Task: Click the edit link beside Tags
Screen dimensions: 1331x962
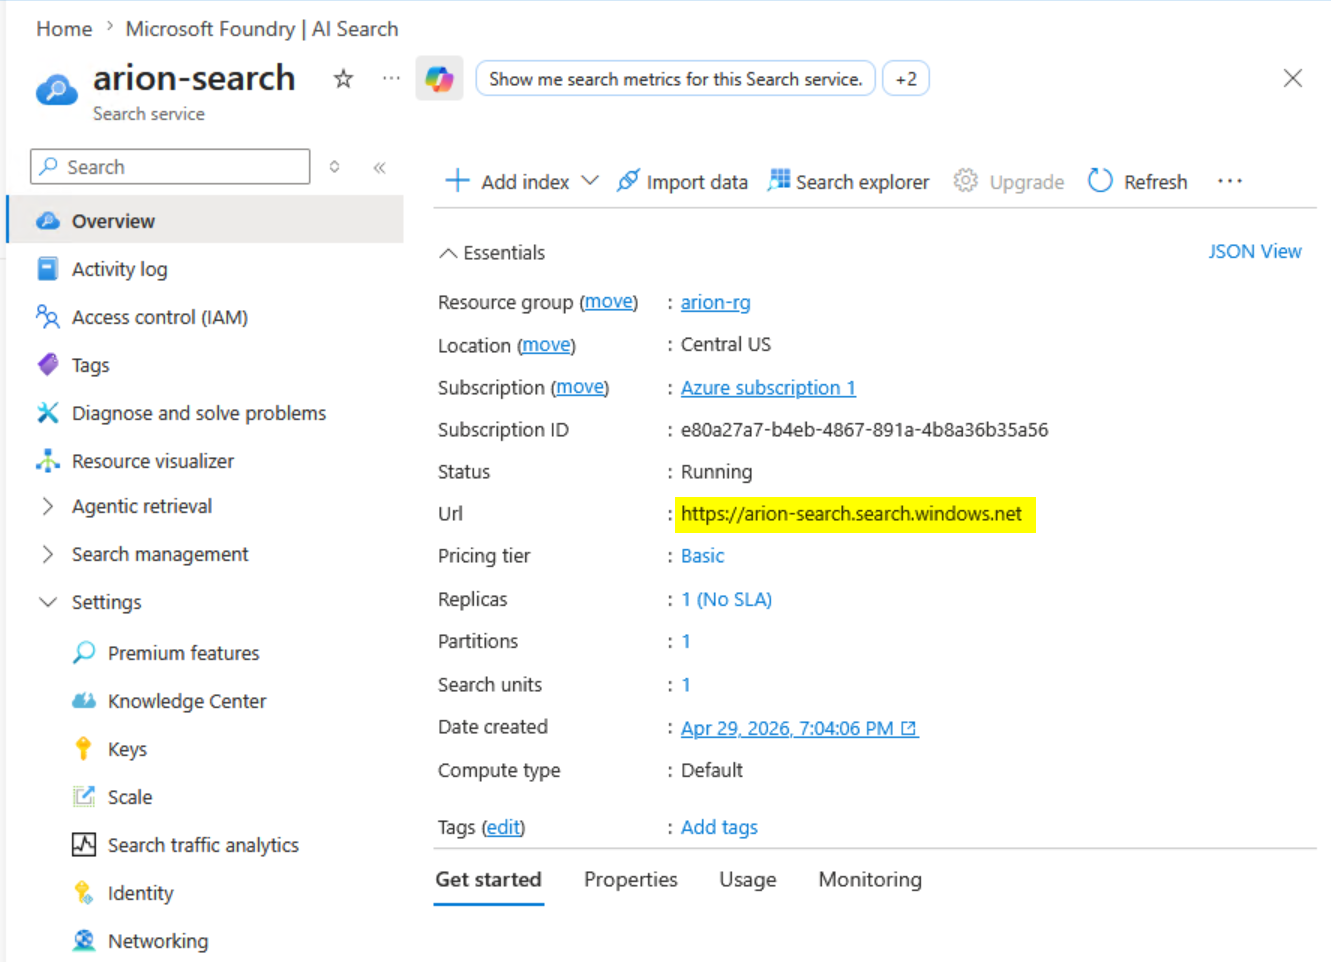Action: coord(503,828)
